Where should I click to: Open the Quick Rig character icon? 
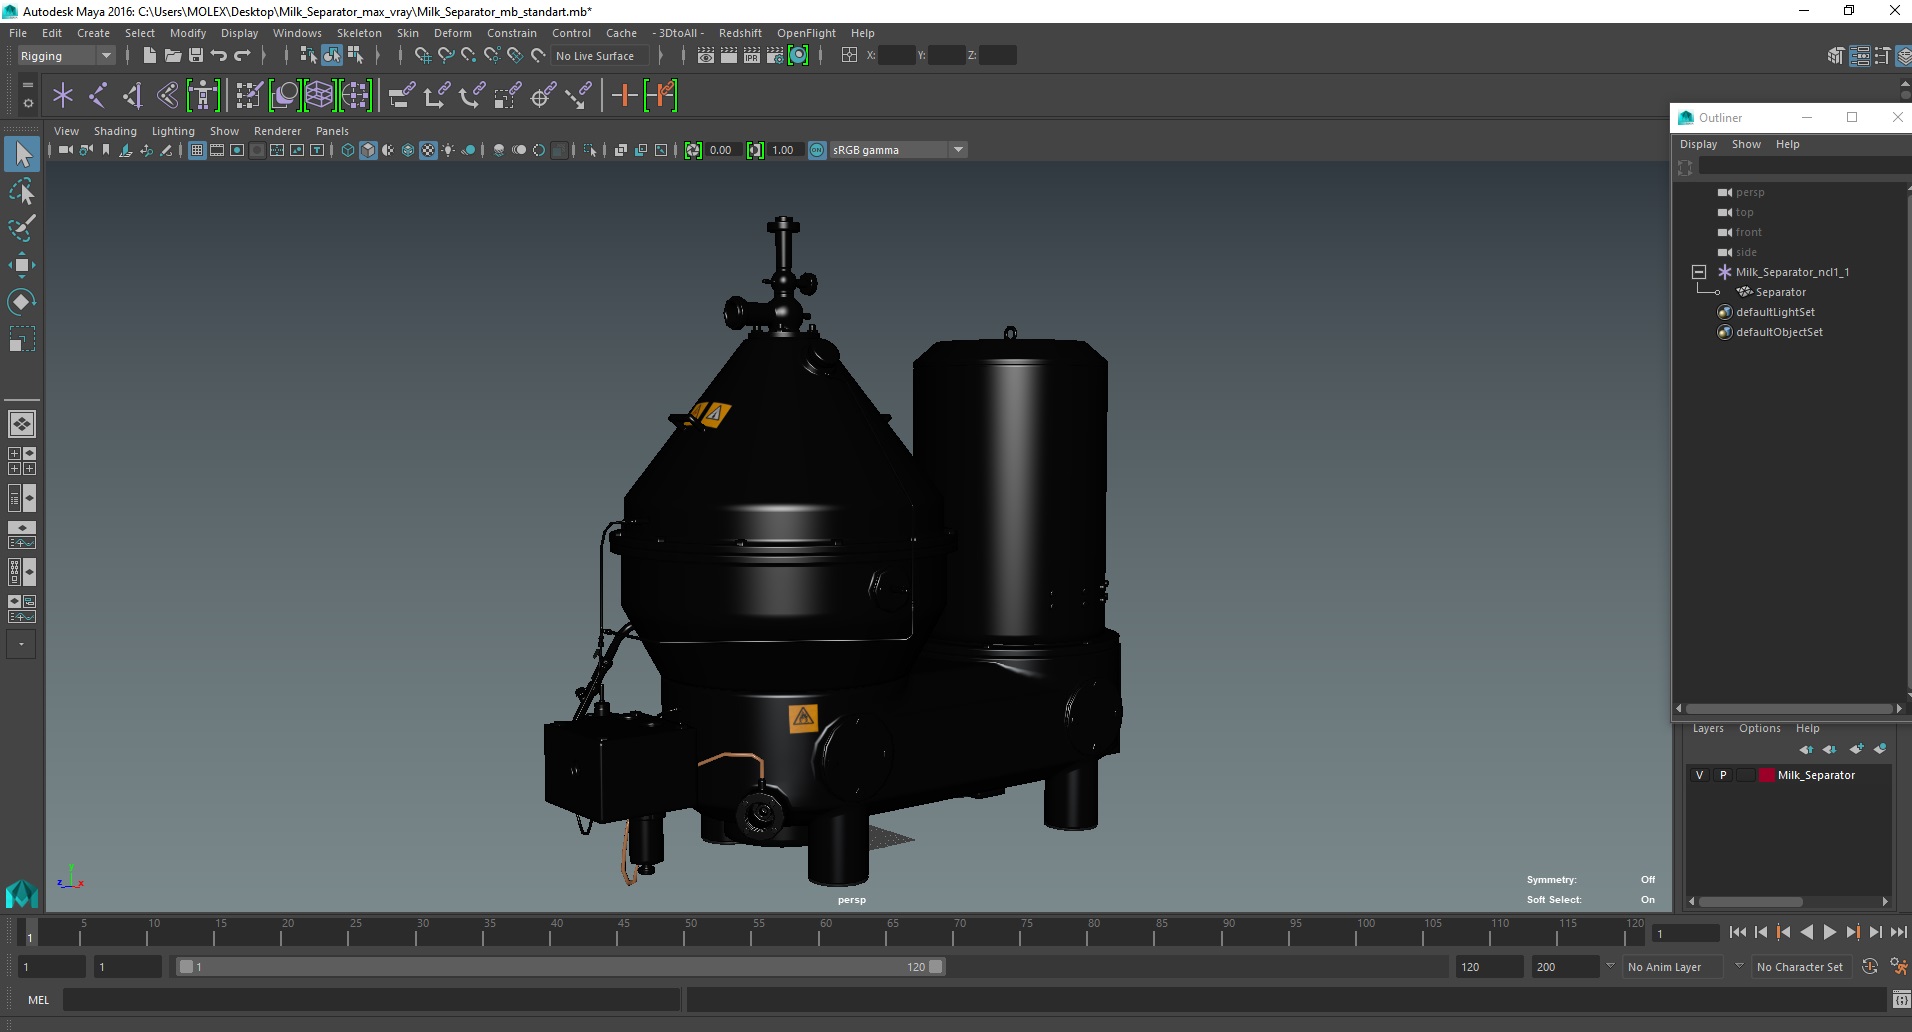(x=203, y=96)
